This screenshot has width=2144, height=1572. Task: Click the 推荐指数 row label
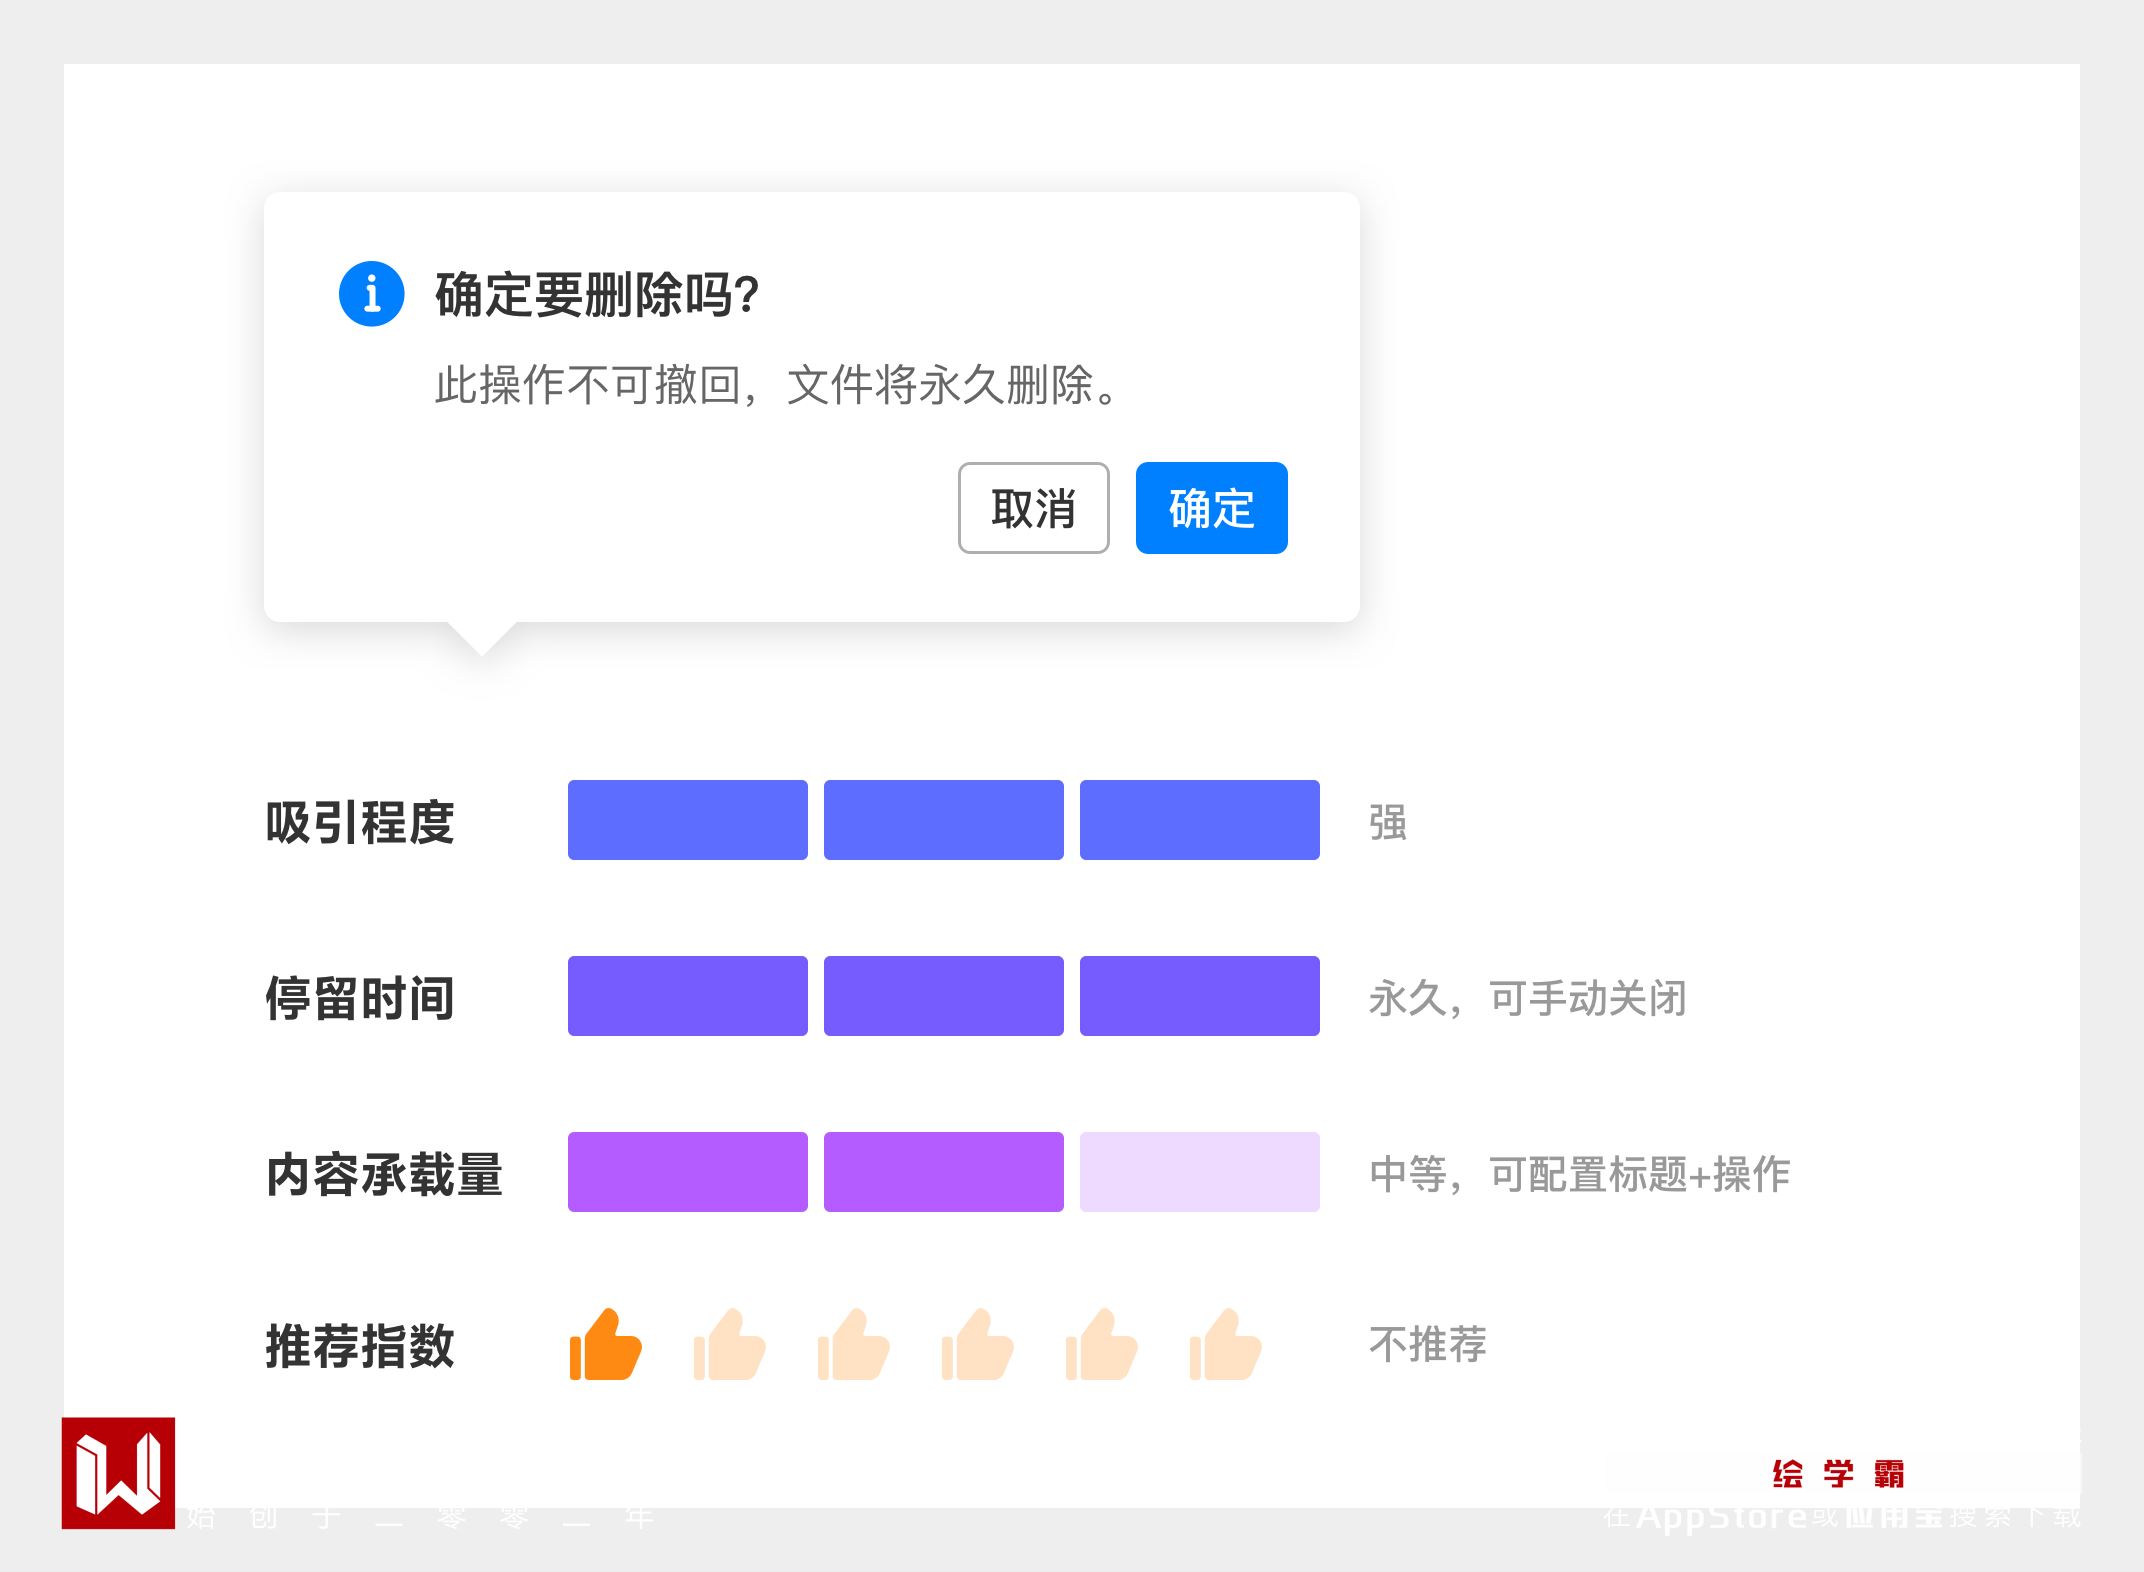pyautogui.click(x=360, y=1346)
